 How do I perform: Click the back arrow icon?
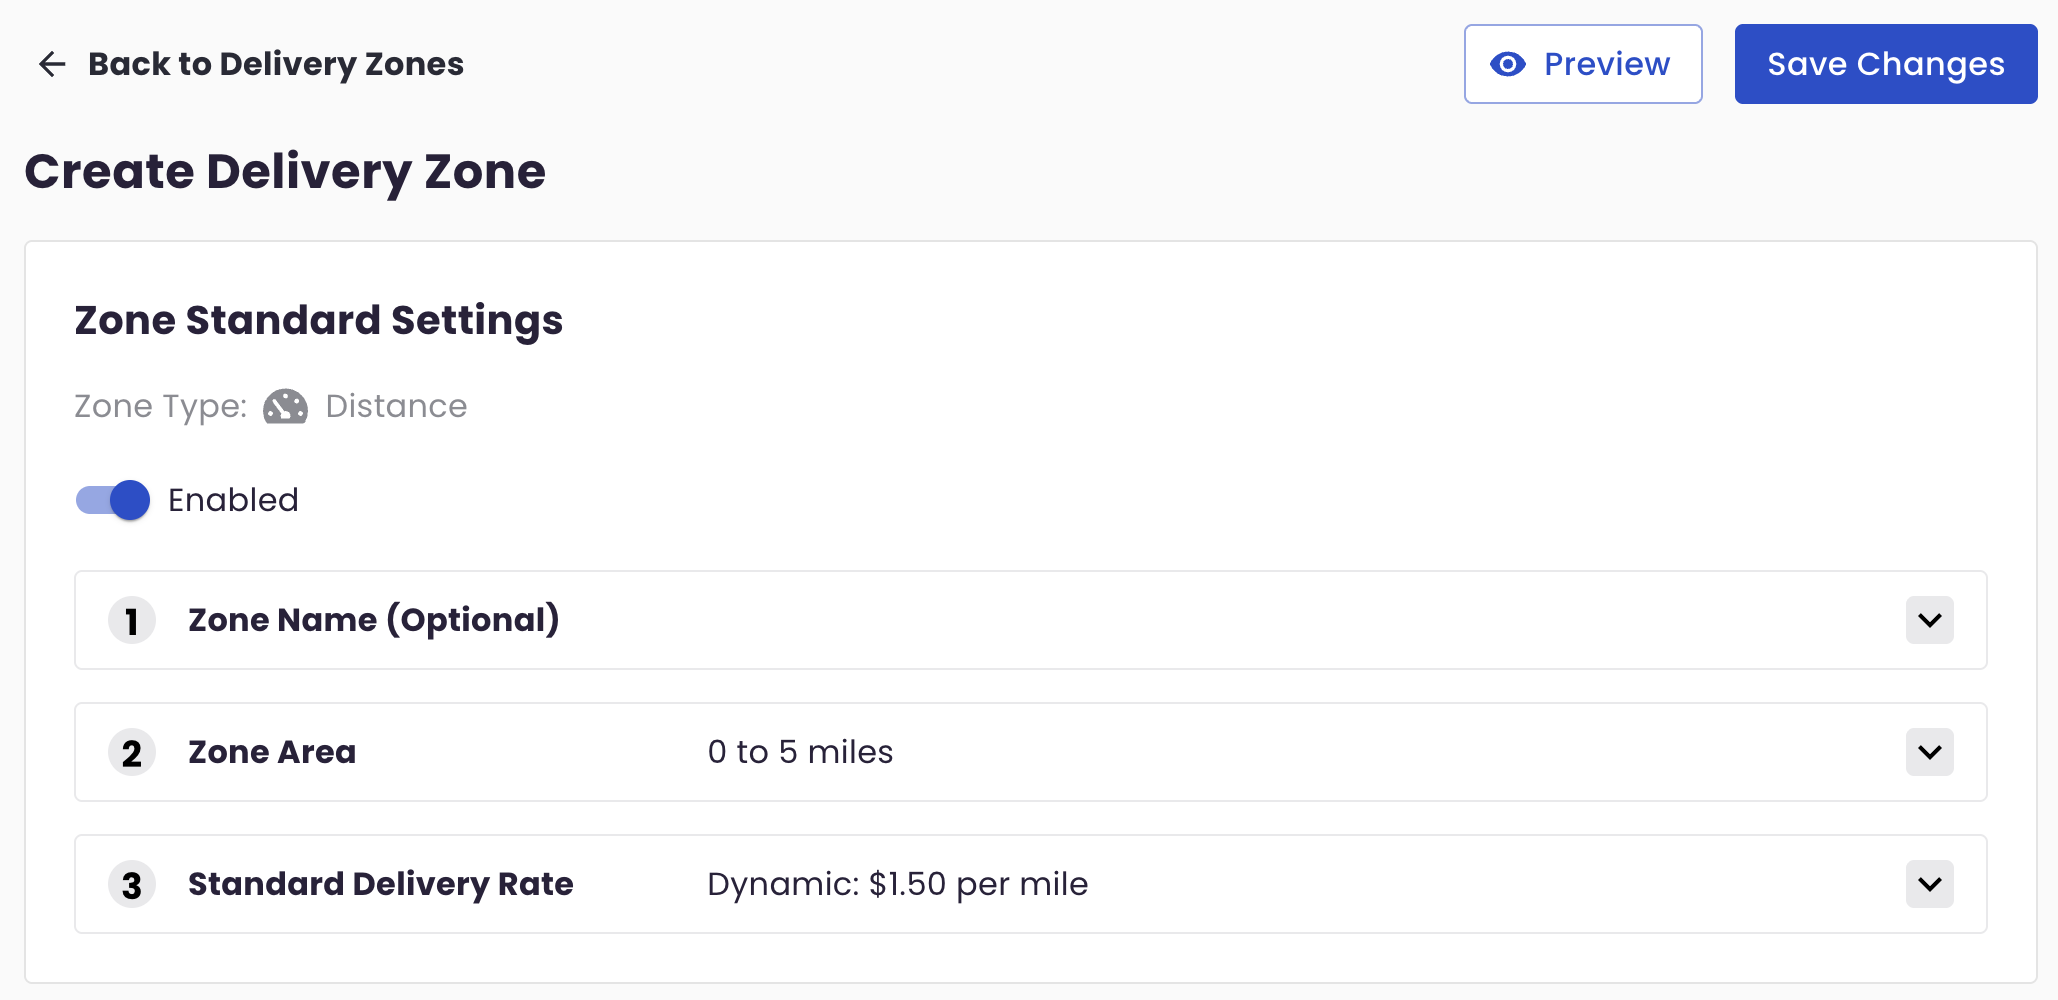click(x=52, y=64)
